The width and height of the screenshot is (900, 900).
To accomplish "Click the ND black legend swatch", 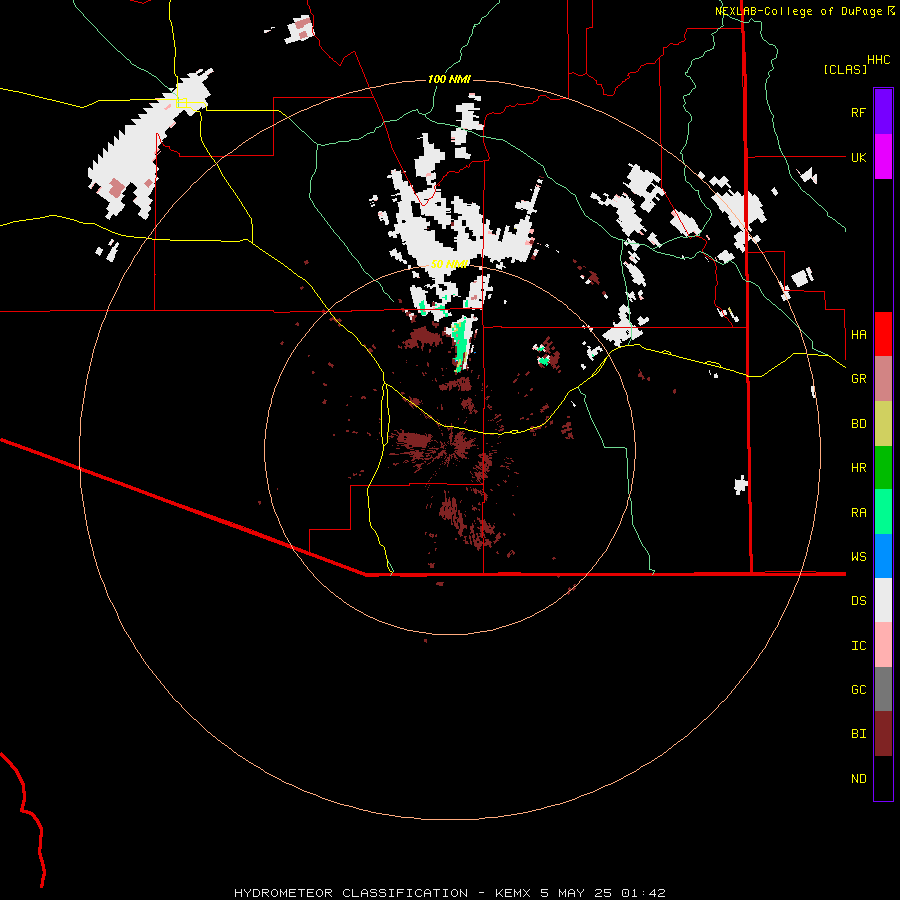I will pos(883,778).
